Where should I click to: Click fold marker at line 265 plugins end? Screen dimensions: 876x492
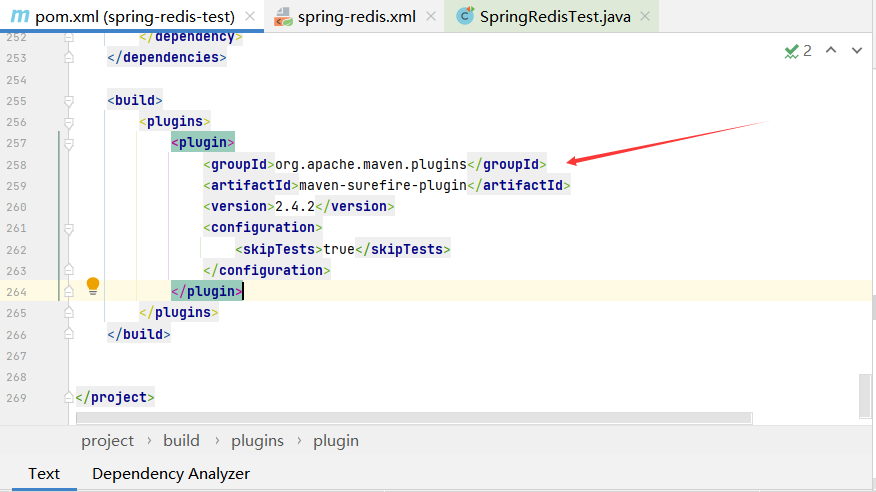tap(69, 313)
